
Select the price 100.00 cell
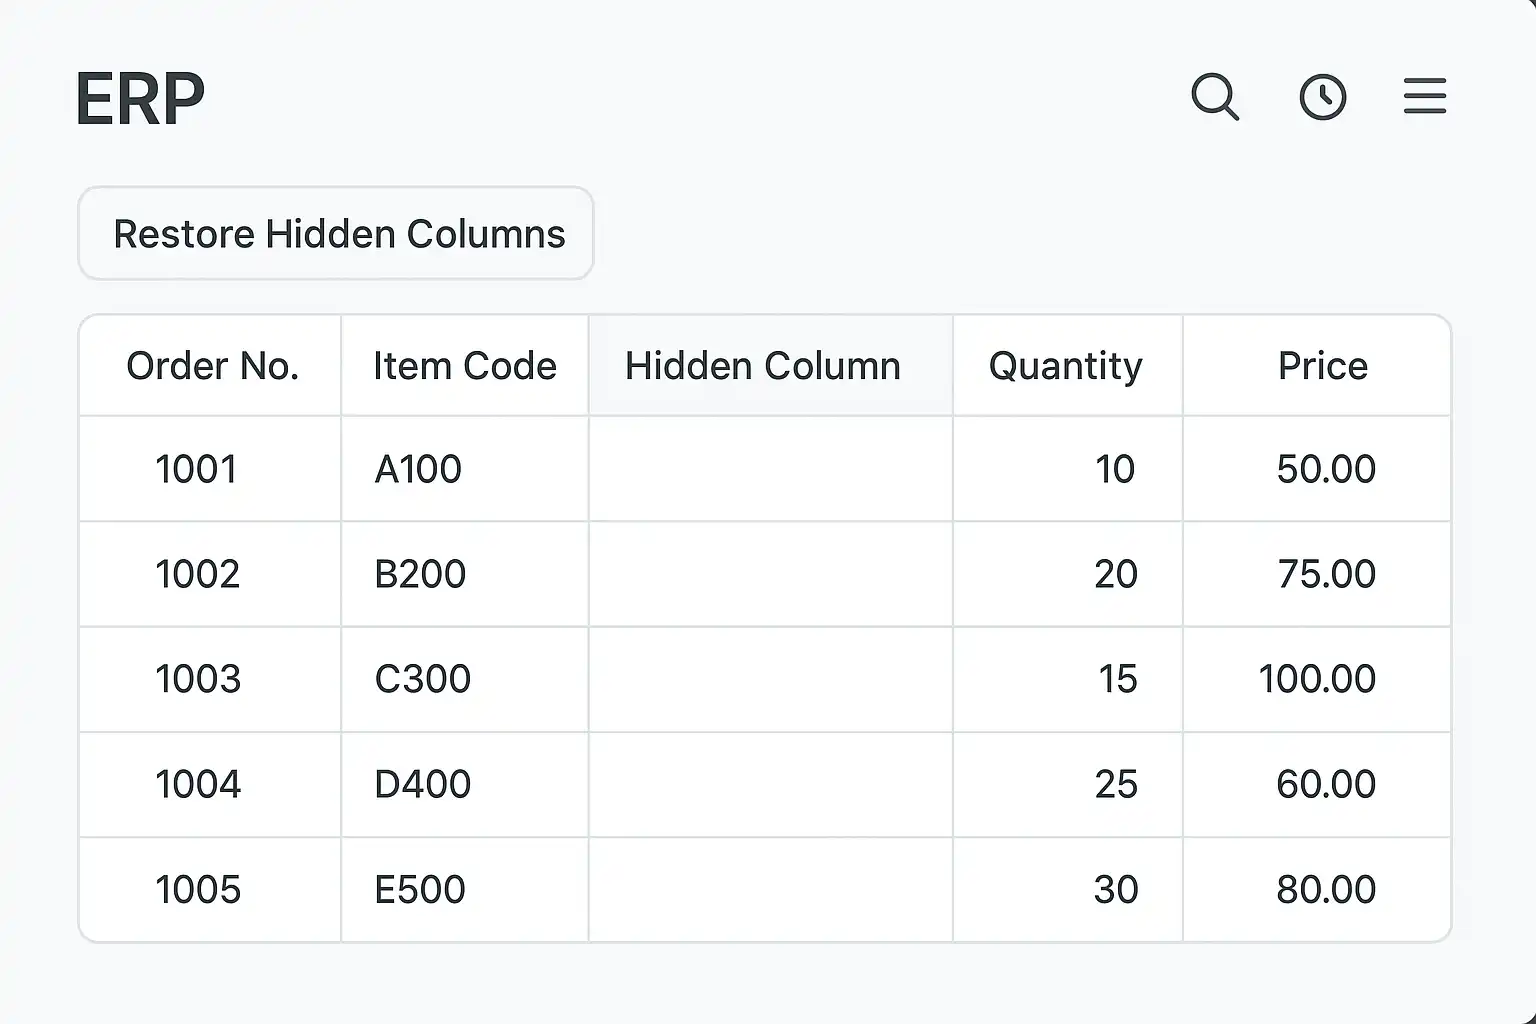(1316, 679)
